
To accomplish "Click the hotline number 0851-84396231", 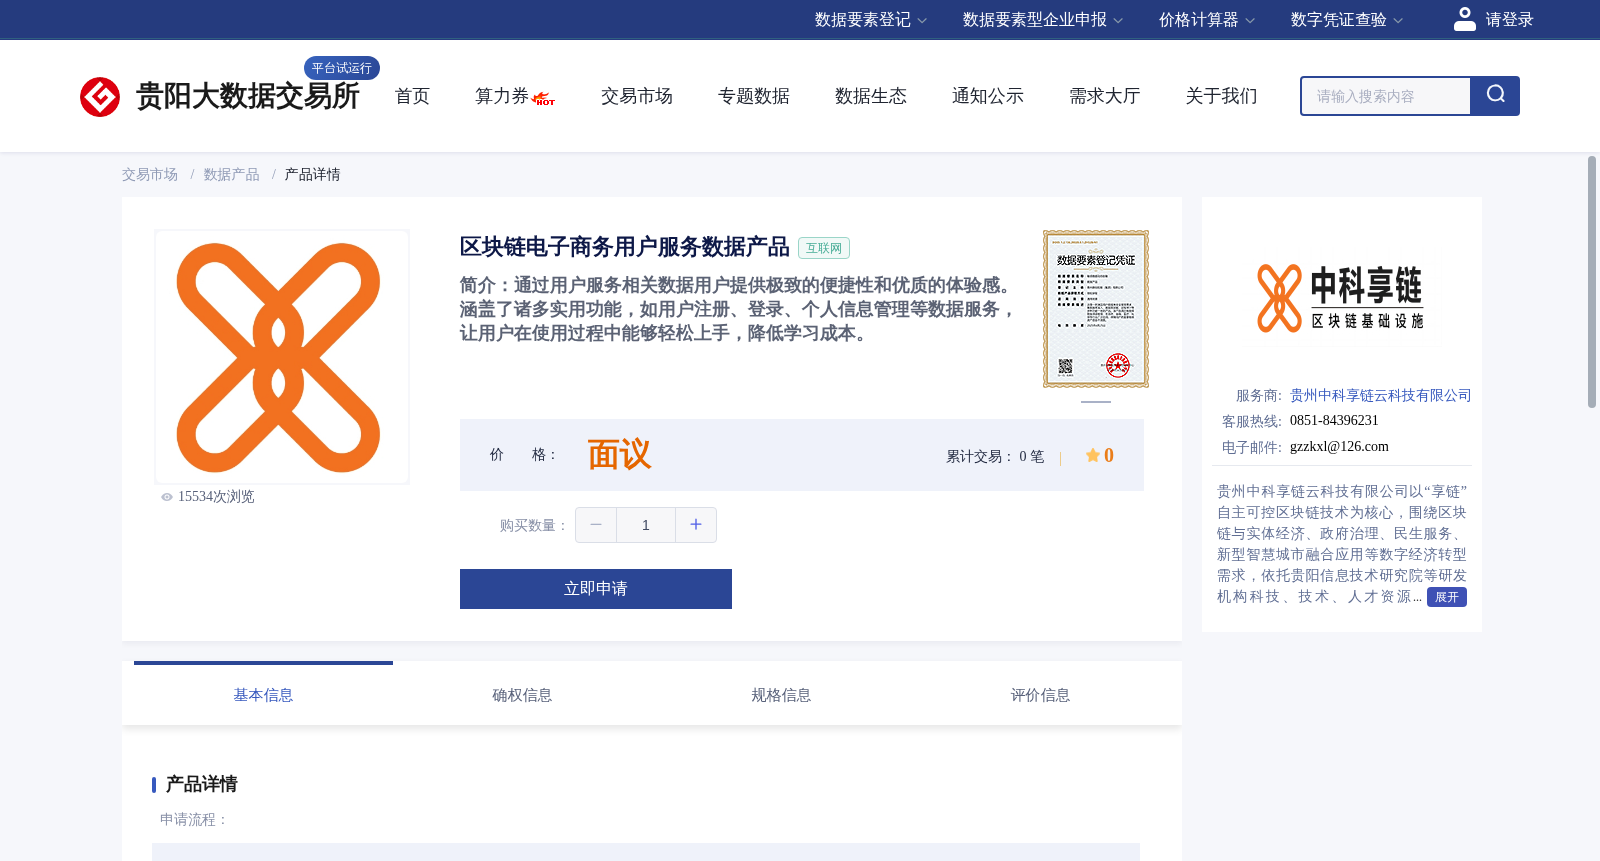I will point(1334,421).
